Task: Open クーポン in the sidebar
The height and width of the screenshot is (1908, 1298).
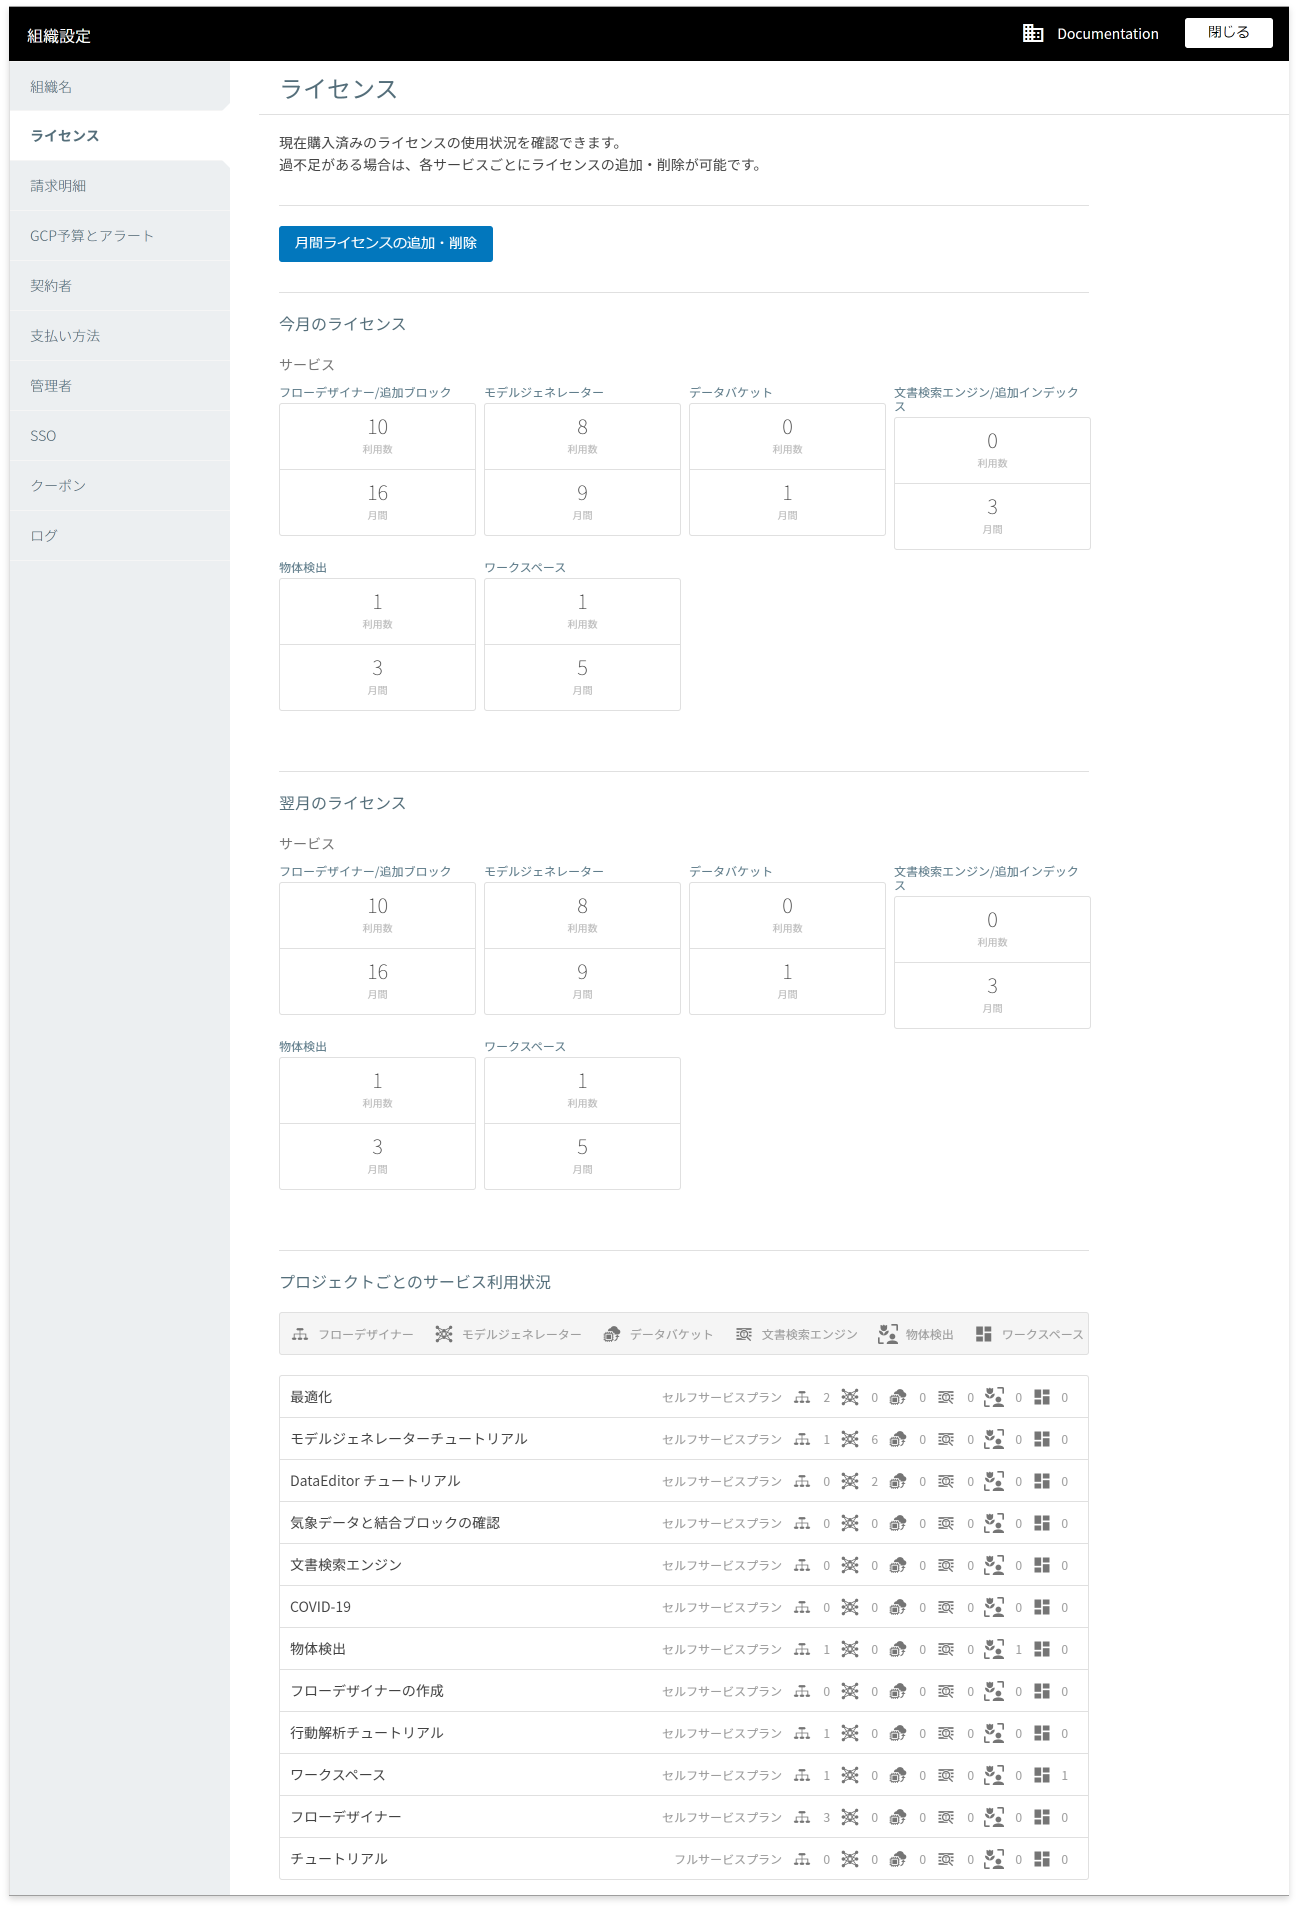Action: pos(119,486)
